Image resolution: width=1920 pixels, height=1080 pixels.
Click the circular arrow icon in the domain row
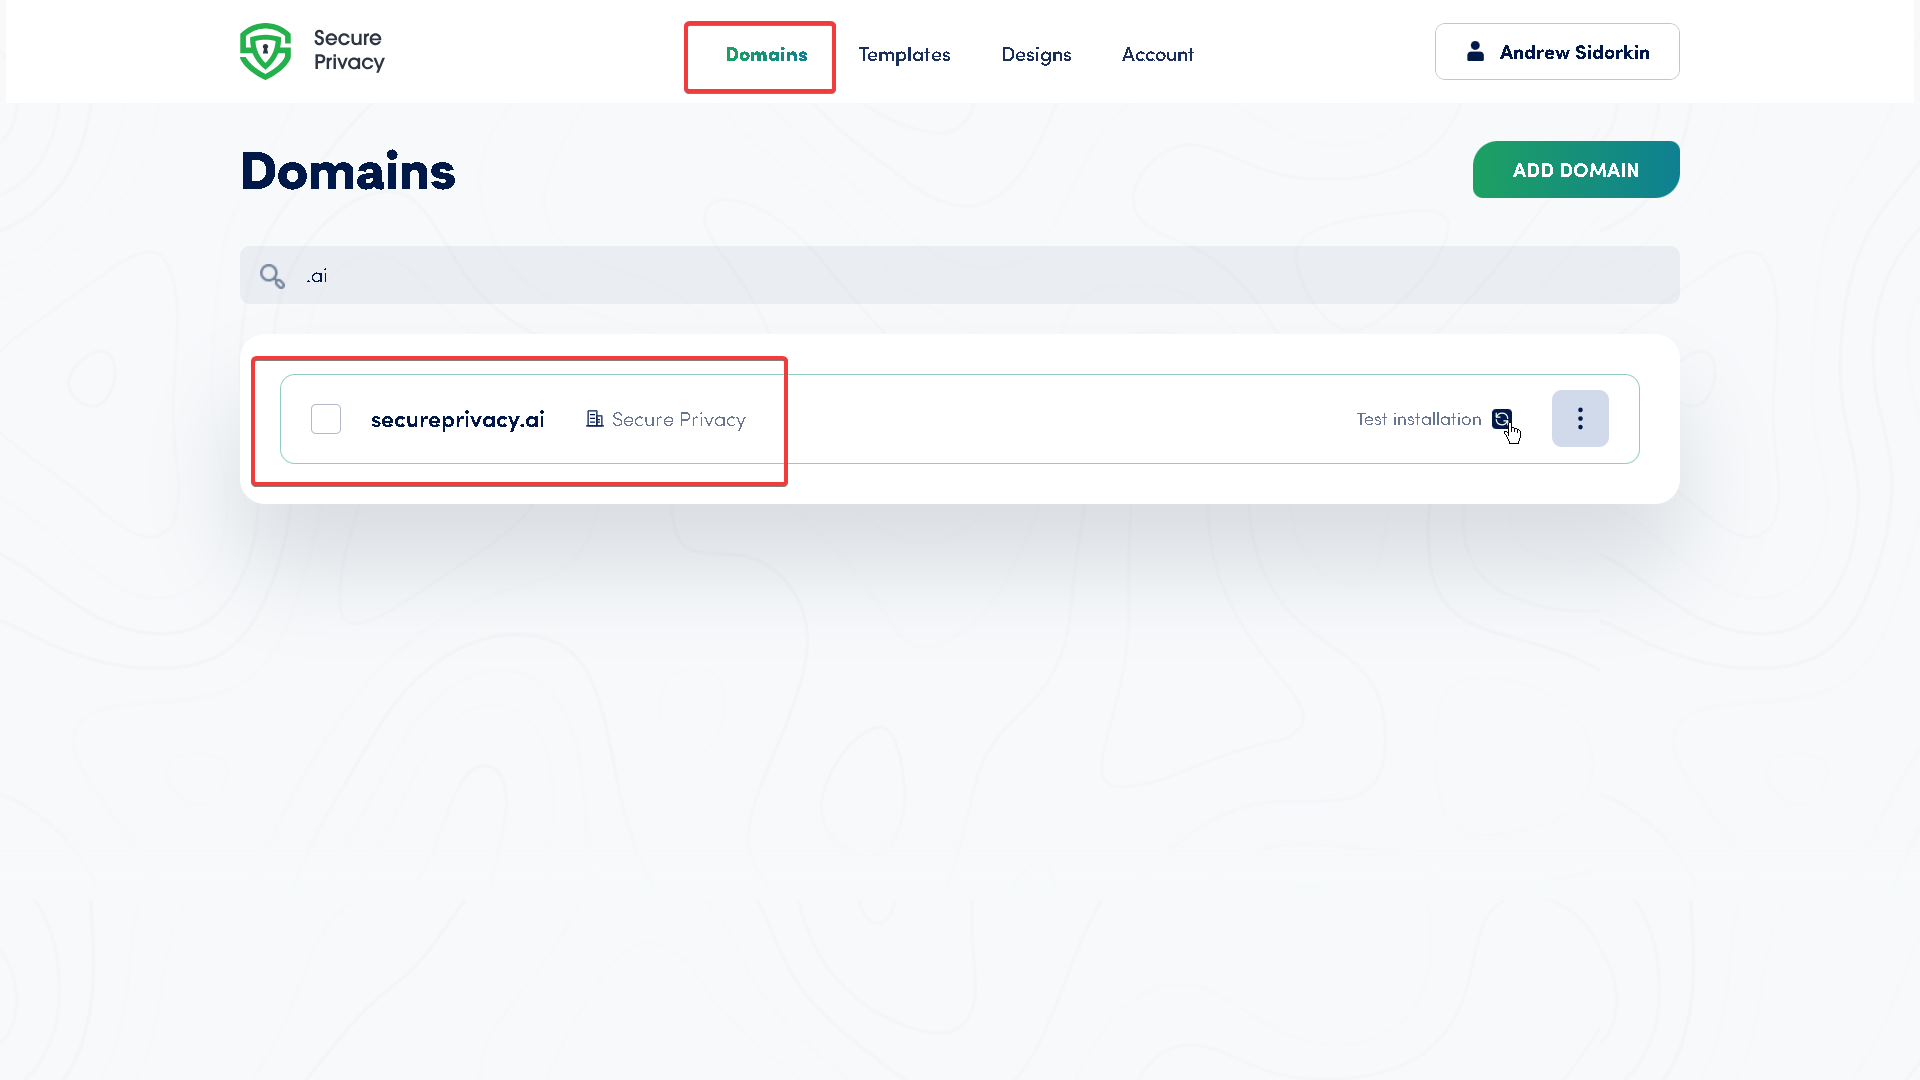click(x=1501, y=419)
